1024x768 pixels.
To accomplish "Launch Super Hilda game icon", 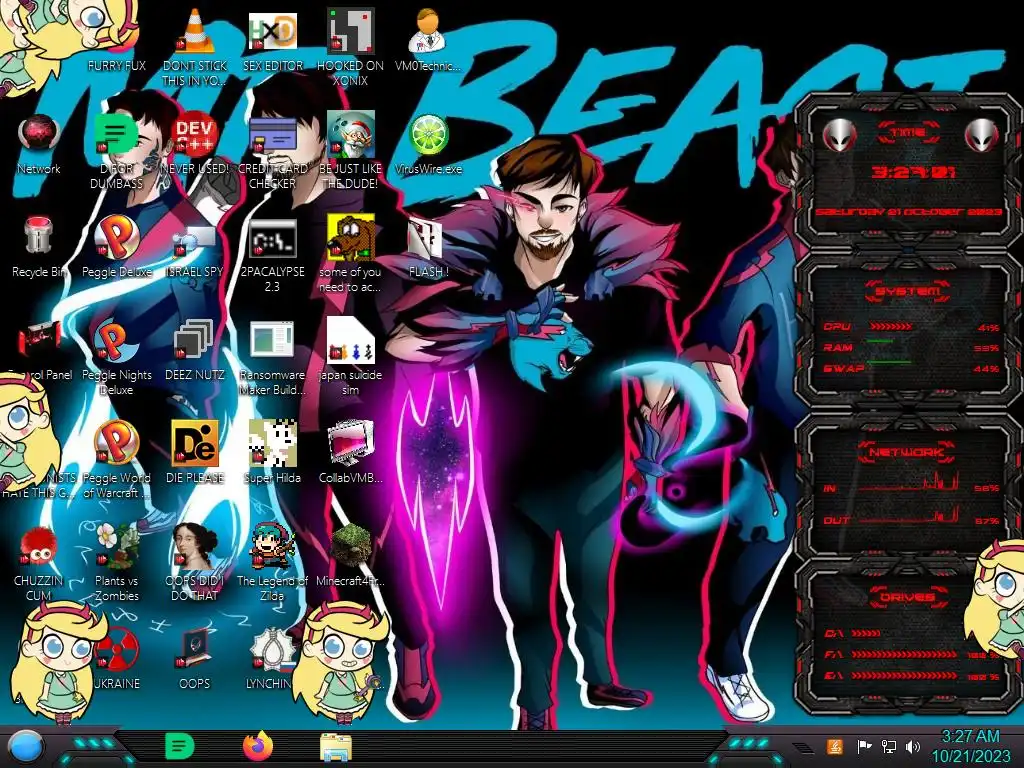I will coord(272,443).
